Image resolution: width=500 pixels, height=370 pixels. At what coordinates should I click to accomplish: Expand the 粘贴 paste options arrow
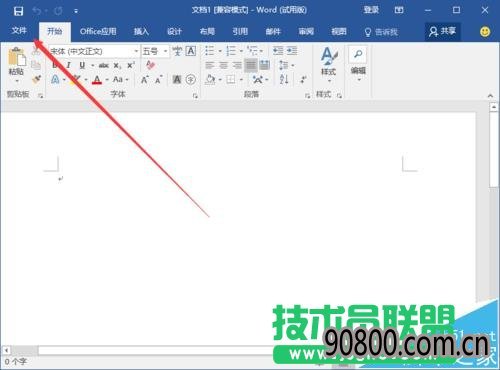(17, 81)
